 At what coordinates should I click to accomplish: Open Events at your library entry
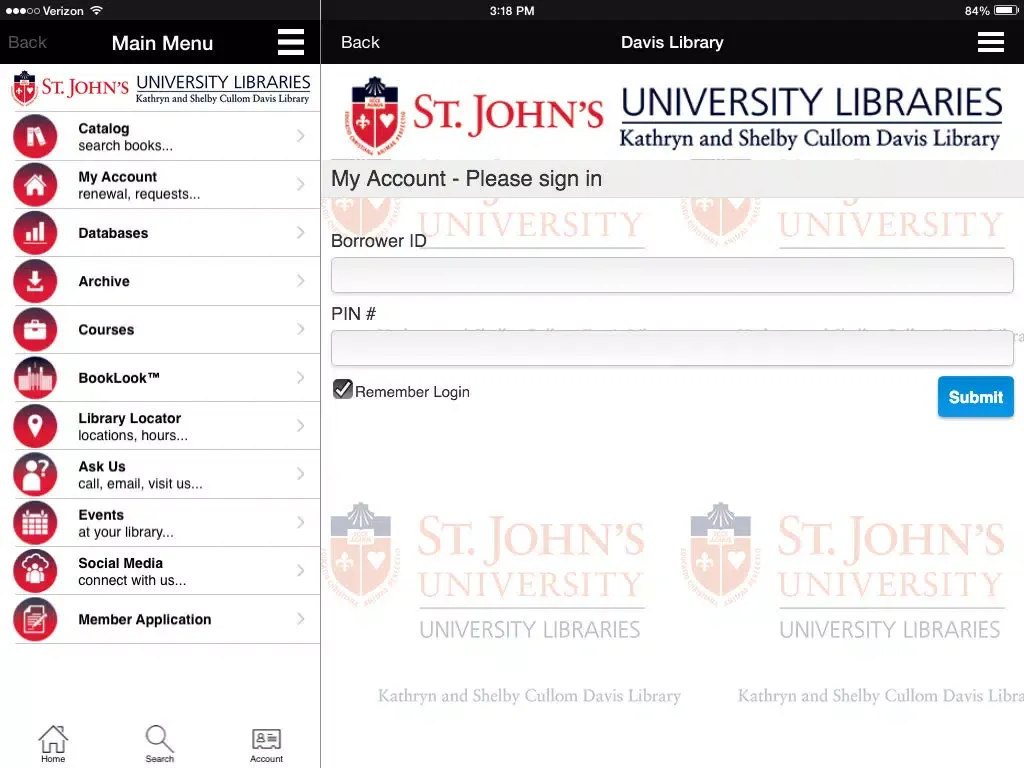(x=160, y=523)
